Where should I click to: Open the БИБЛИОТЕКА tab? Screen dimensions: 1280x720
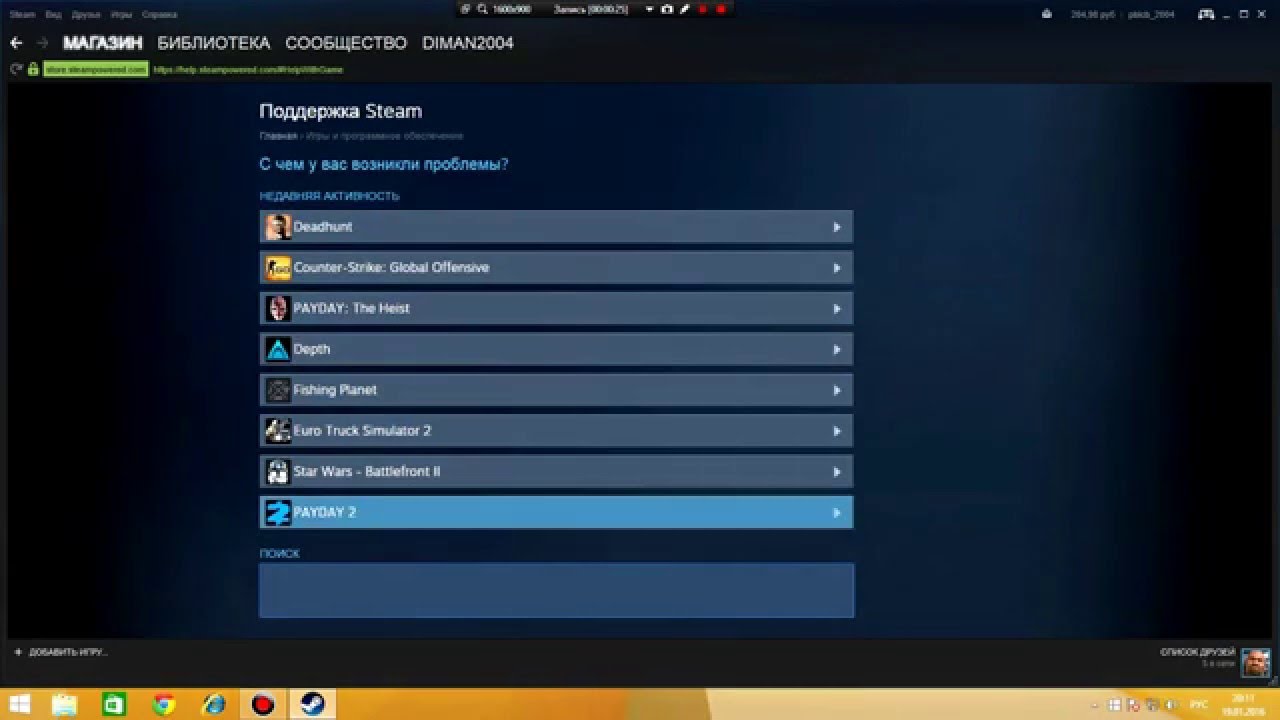(x=214, y=43)
